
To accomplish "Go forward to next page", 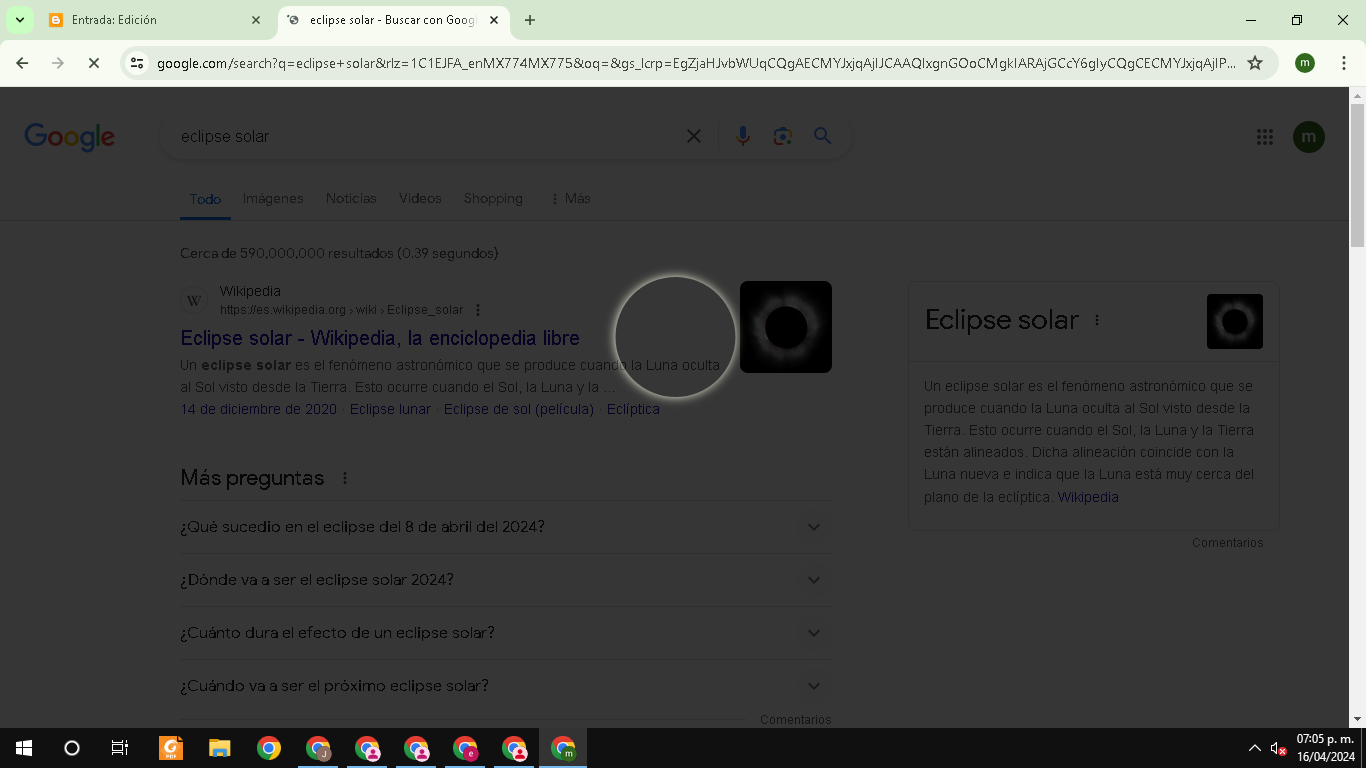I will click(57, 63).
